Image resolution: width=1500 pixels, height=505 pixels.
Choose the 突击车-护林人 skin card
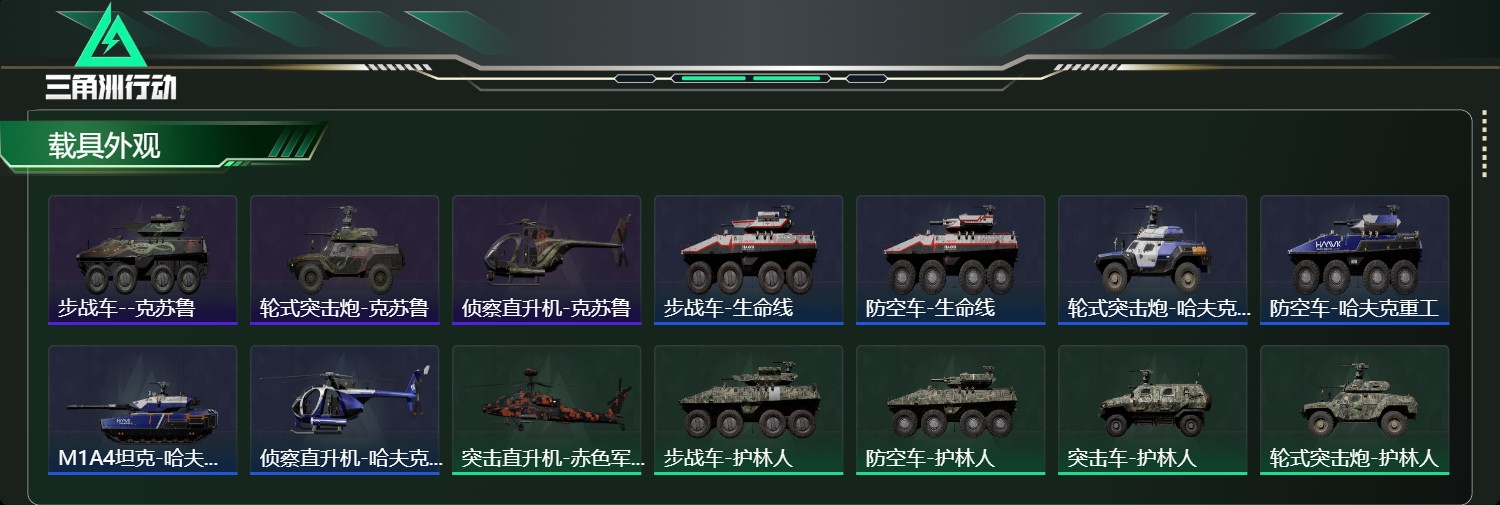coord(1153,410)
